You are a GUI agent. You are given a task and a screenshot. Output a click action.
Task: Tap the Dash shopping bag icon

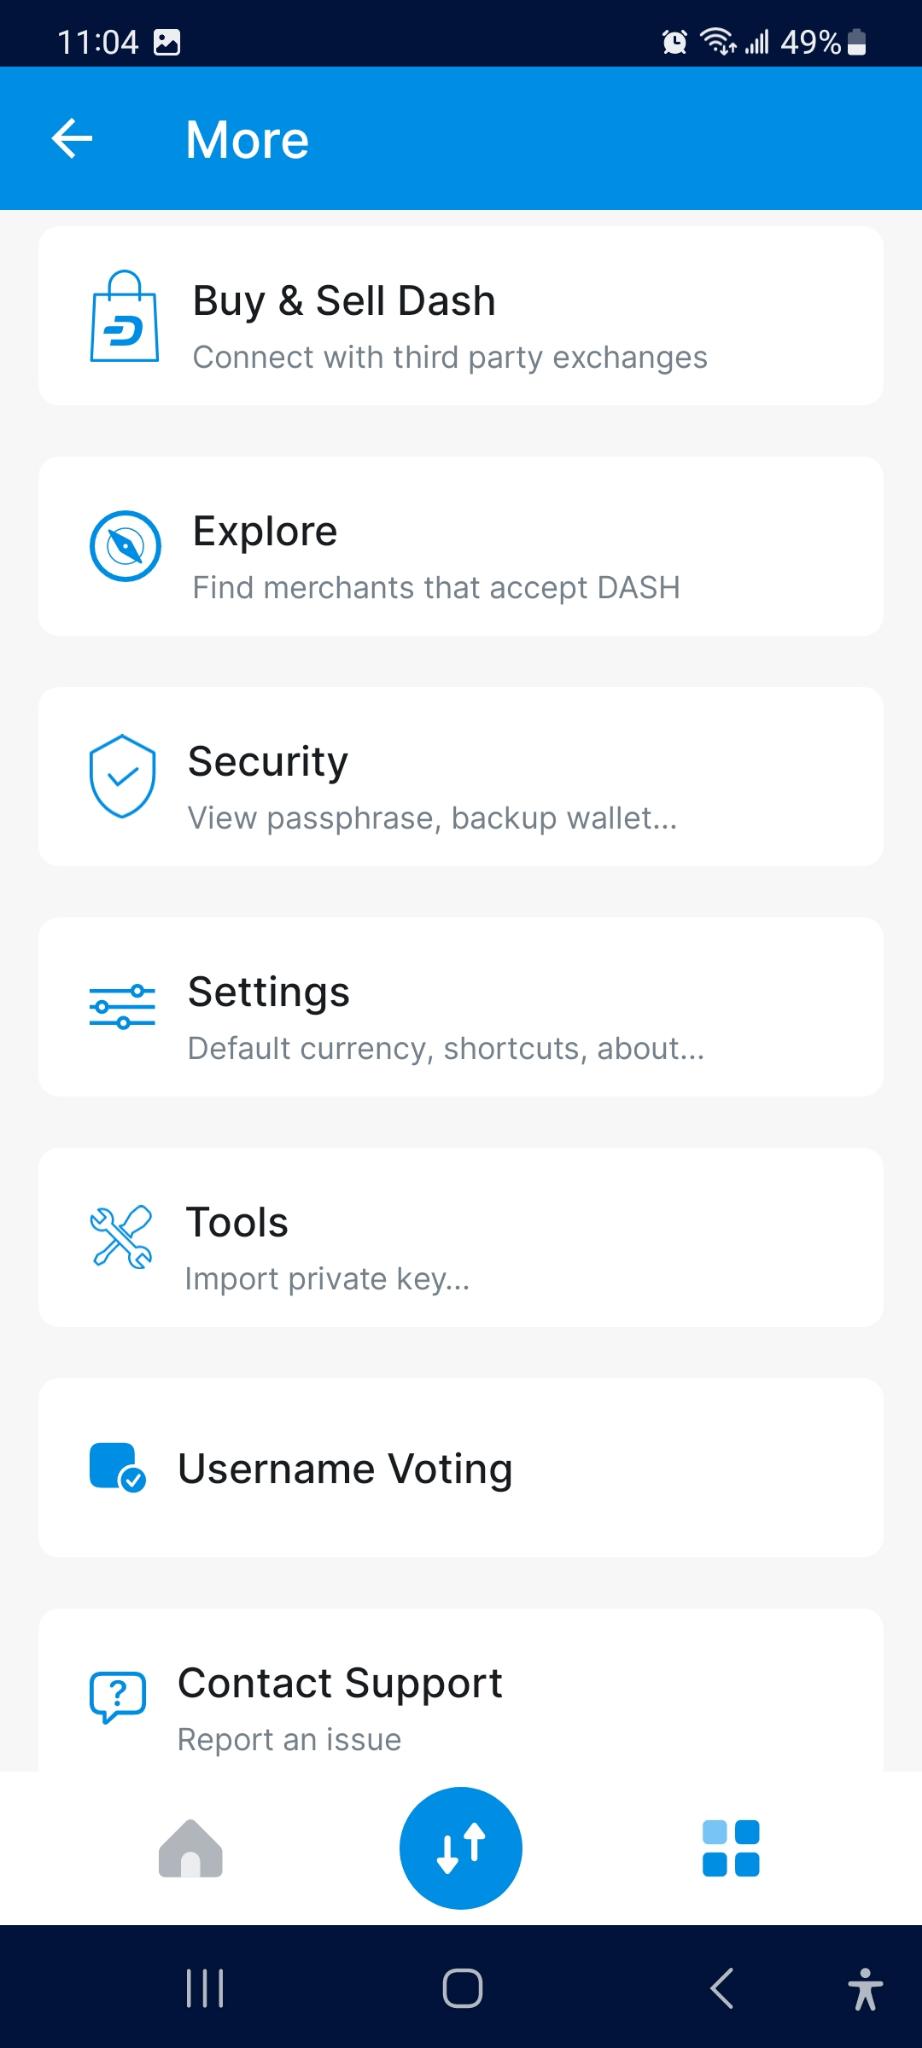coord(124,317)
